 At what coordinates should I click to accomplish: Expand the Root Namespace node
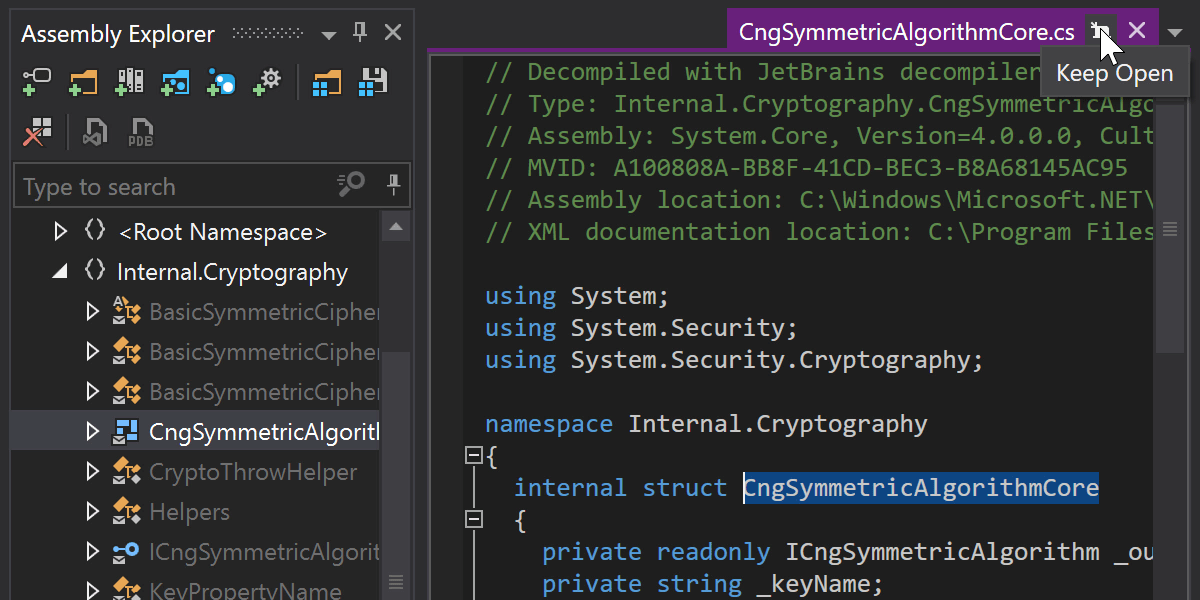(x=61, y=232)
